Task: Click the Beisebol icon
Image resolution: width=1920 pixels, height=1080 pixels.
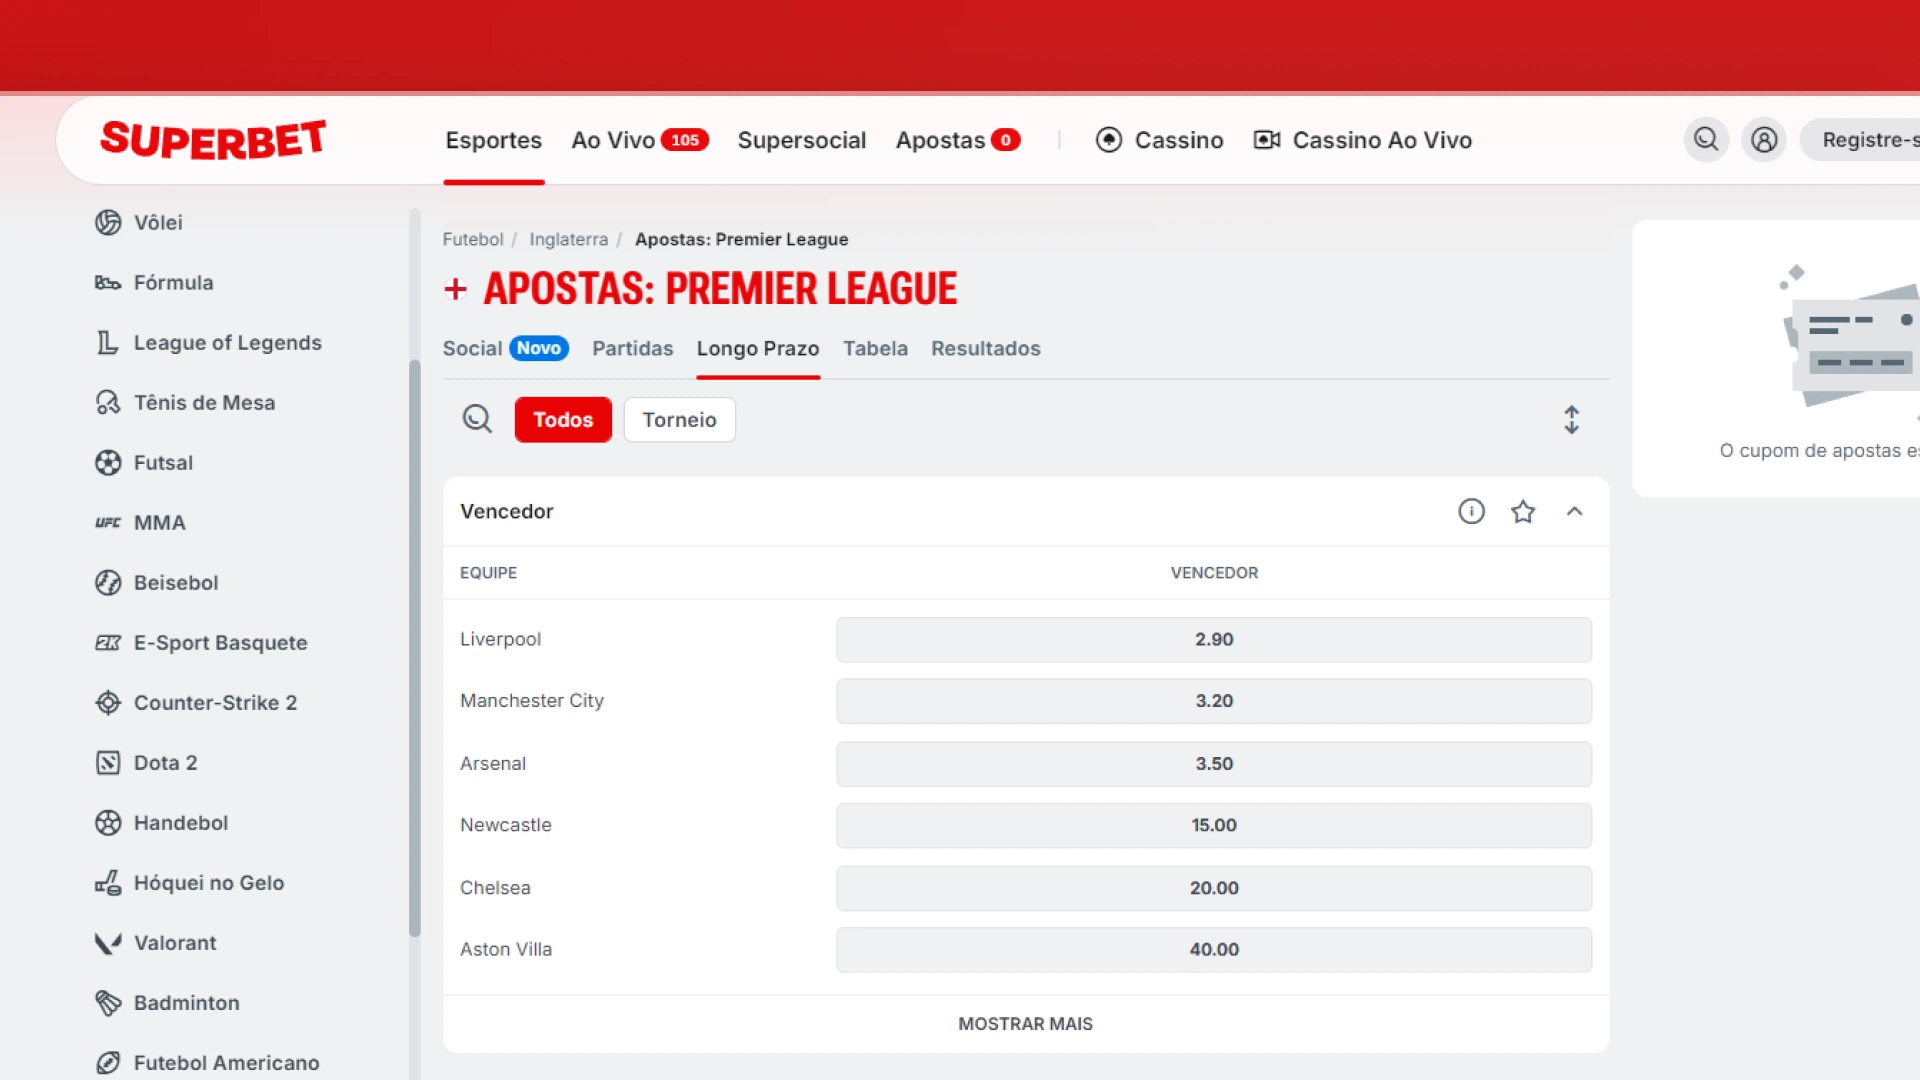Action: pos(108,583)
